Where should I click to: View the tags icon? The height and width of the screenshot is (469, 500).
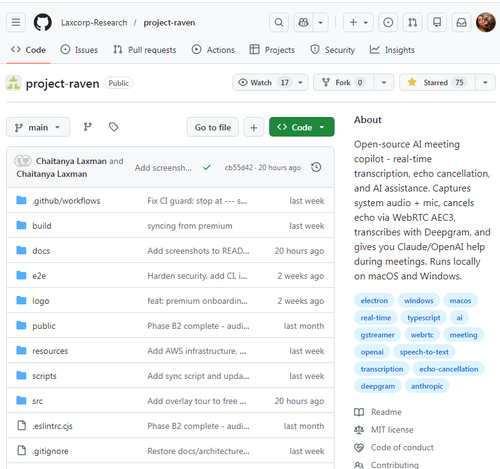coord(114,127)
